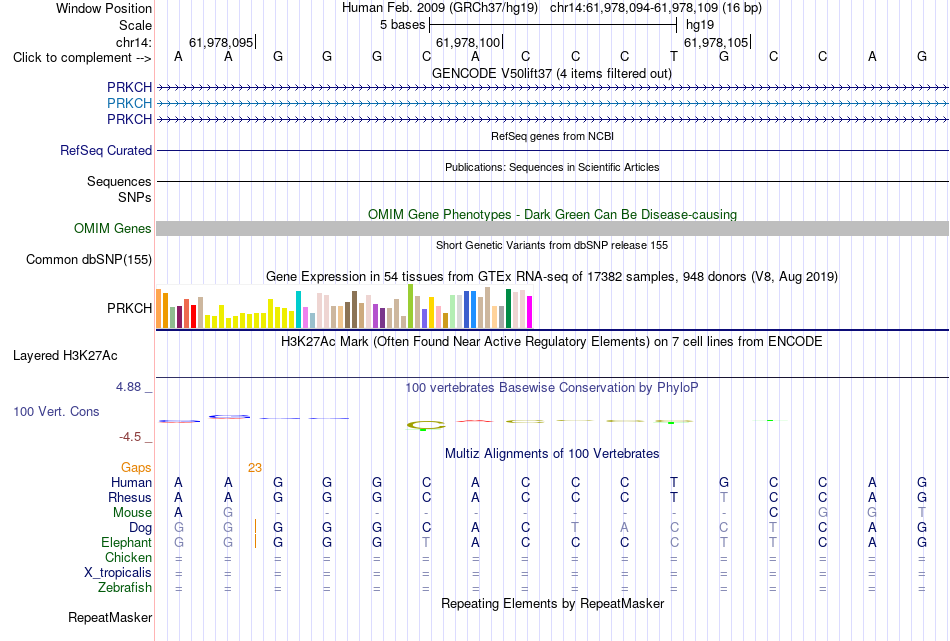Click the Mouse alignment row label
Screen dimensions: 950x641
point(133,513)
